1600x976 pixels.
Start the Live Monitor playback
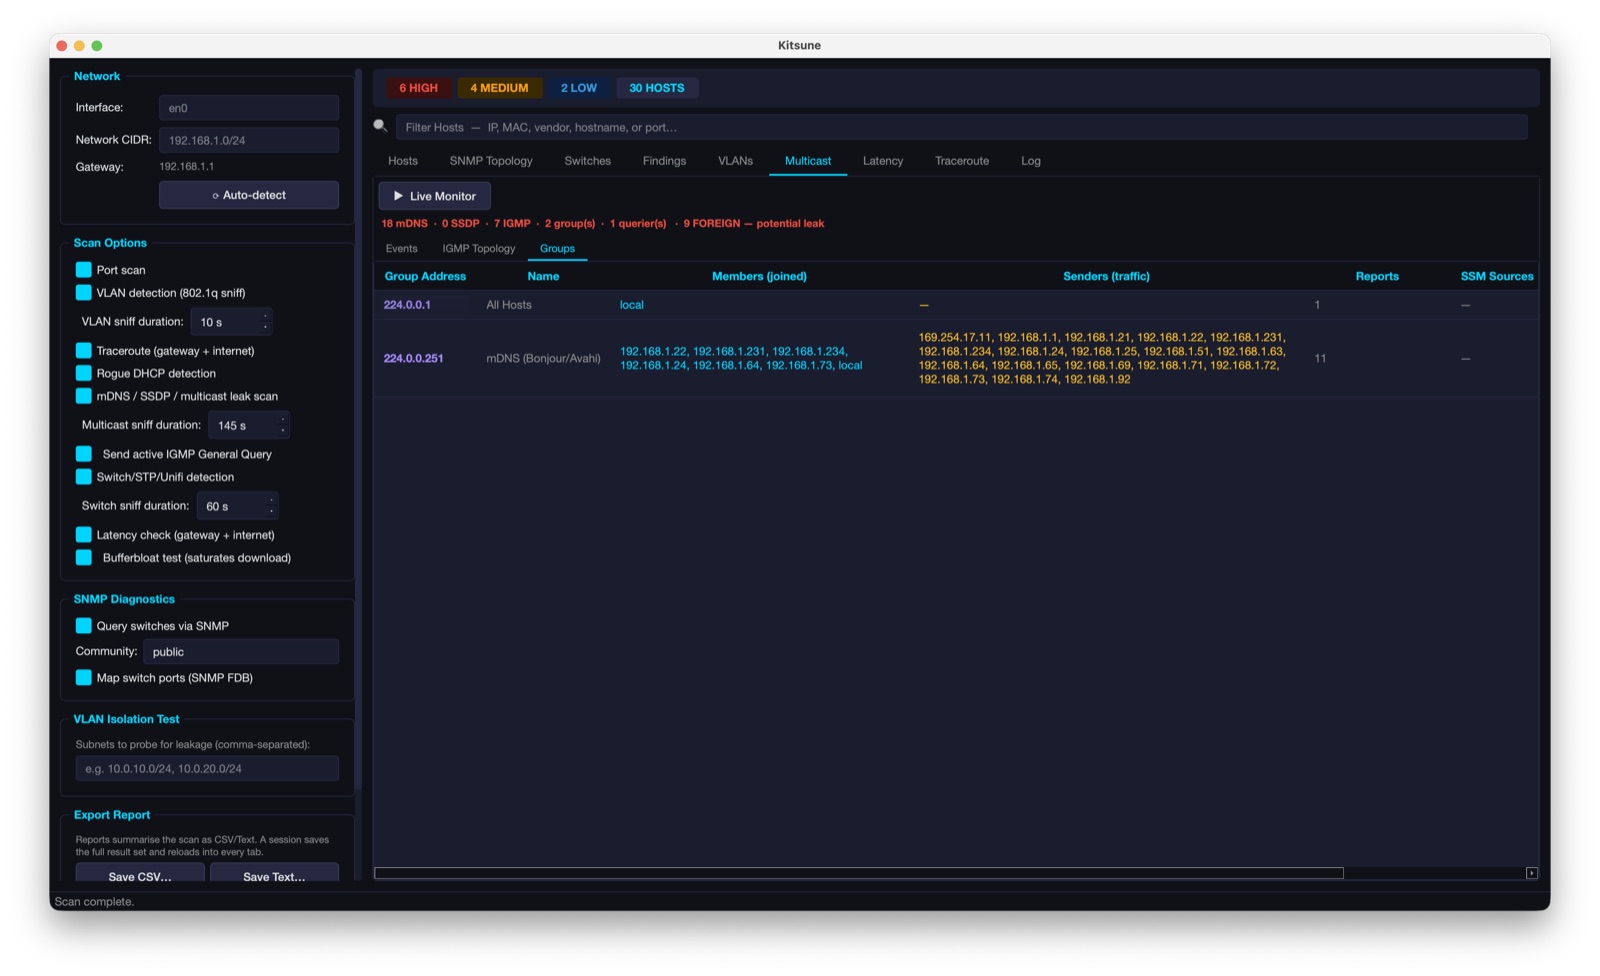pyautogui.click(x=434, y=196)
